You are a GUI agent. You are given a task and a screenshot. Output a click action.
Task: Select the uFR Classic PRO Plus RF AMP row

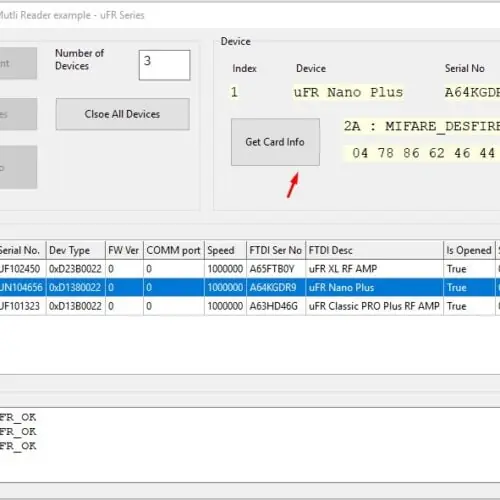point(250,306)
